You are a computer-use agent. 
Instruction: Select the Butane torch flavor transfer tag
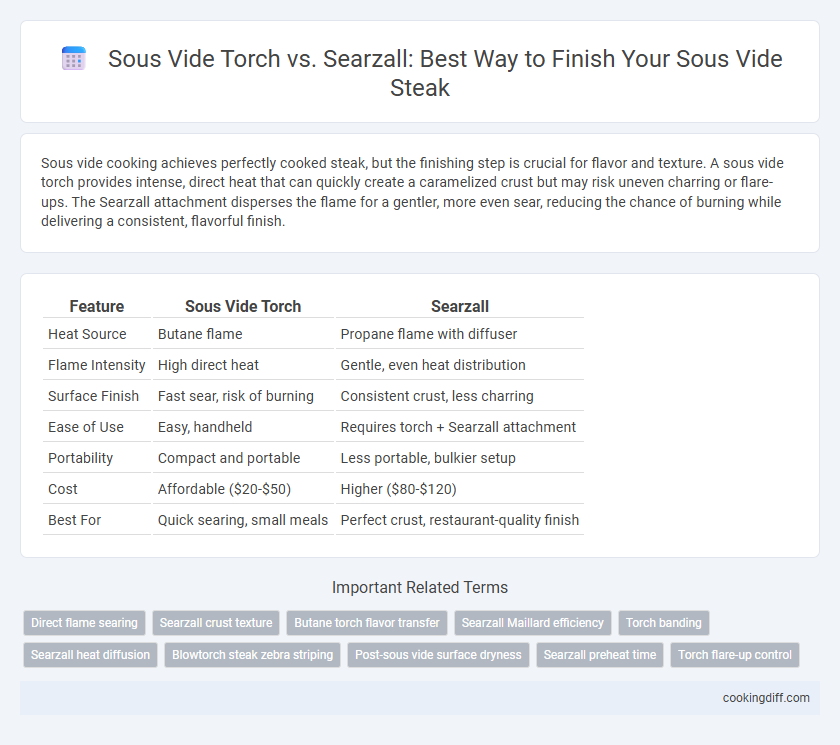367,623
